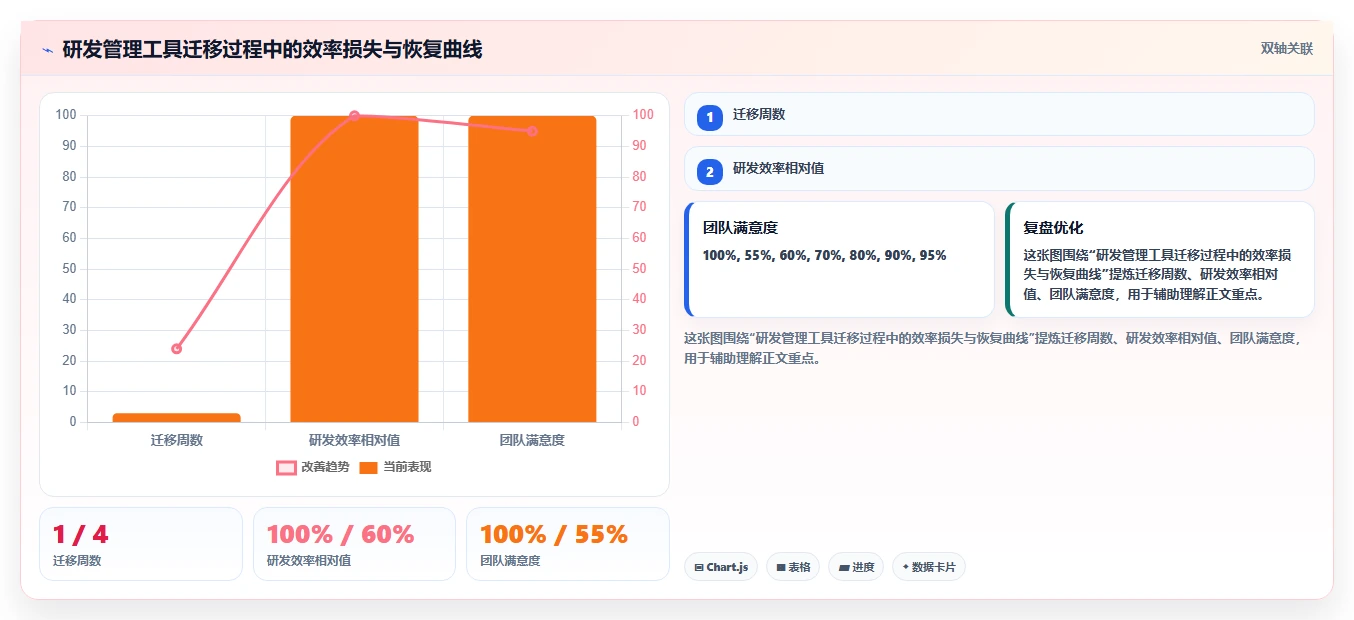Click the chart title heading text
Screen dimensions: 1354x620
pyautogui.click(x=272, y=49)
